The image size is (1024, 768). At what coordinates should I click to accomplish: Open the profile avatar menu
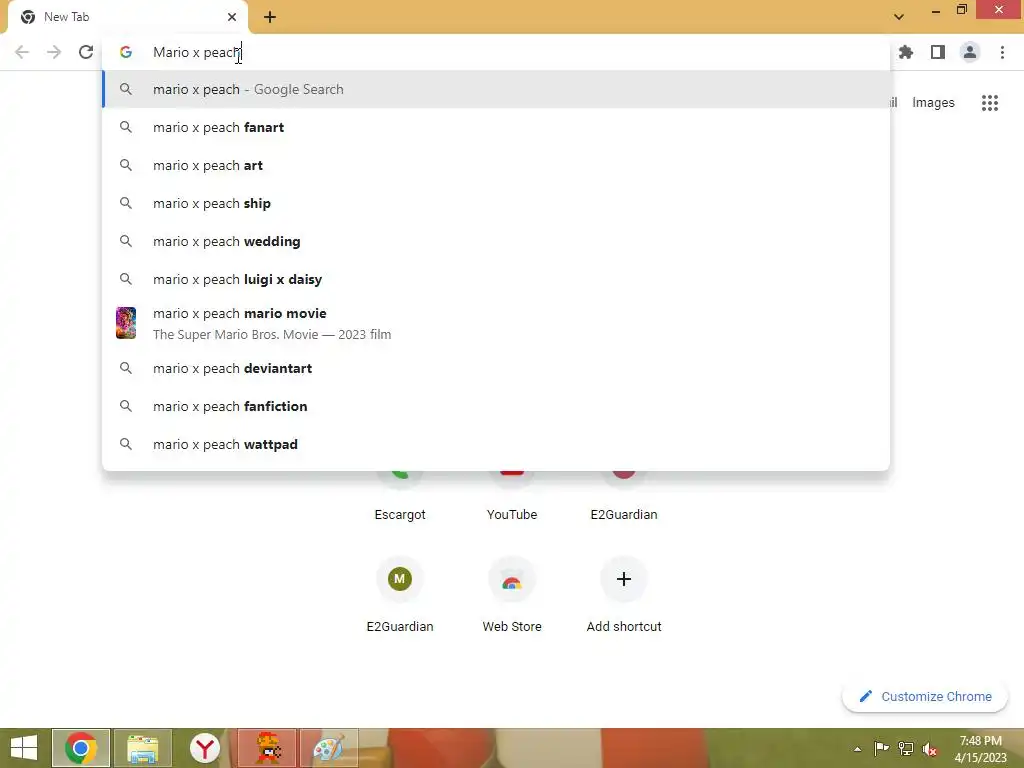point(970,52)
